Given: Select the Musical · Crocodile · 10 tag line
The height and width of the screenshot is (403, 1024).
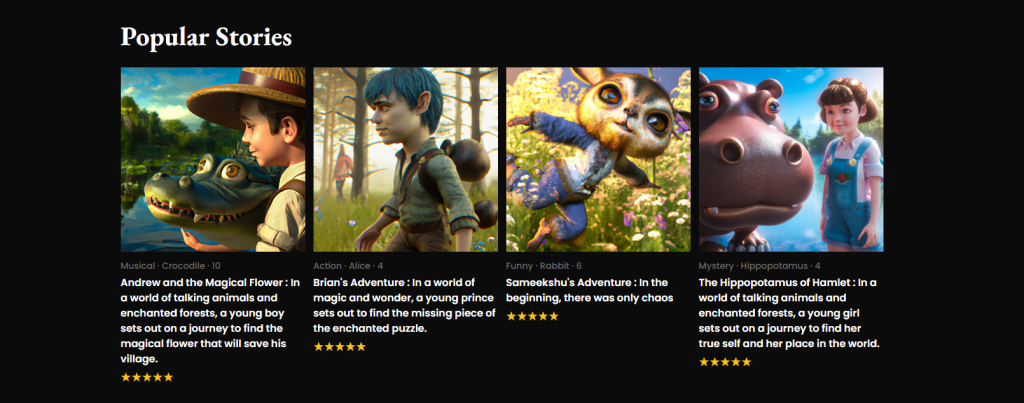Looking at the screenshot, I should pos(170,266).
